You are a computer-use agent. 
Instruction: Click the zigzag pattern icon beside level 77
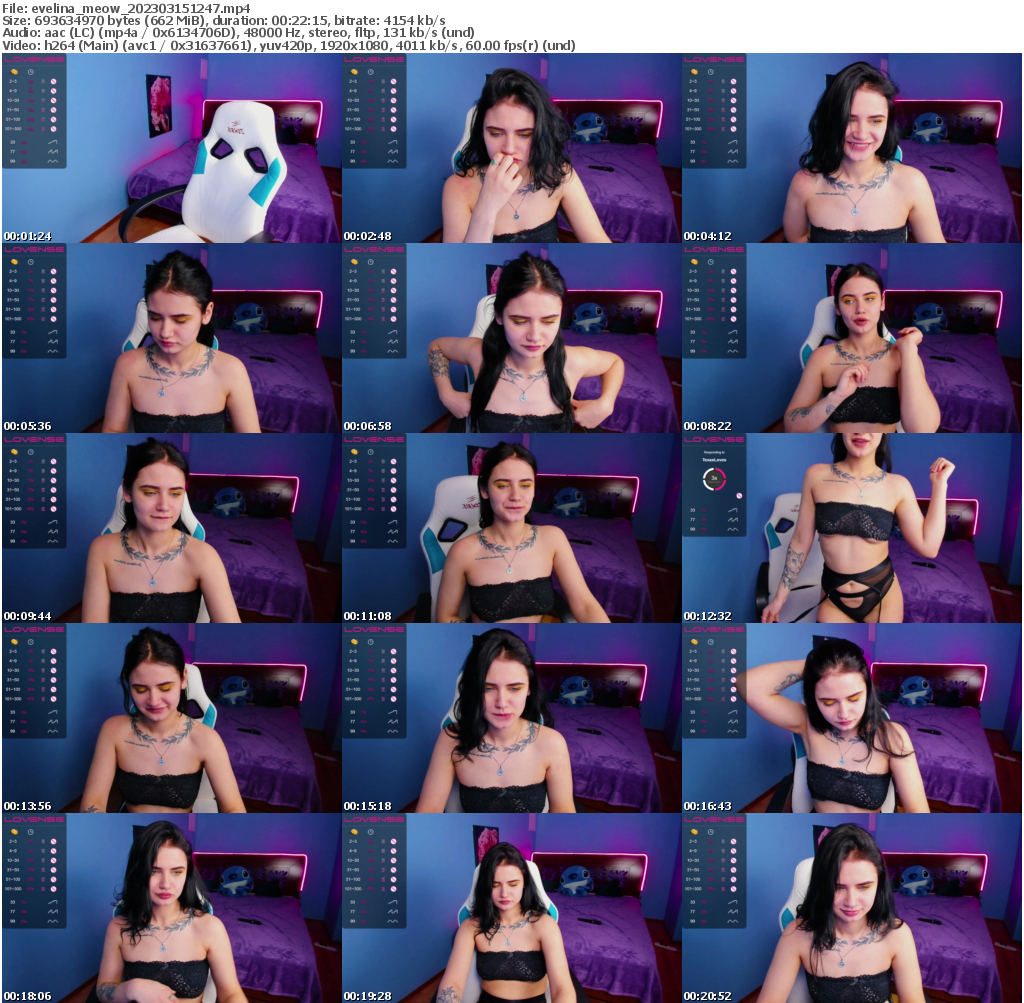pos(53,151)
